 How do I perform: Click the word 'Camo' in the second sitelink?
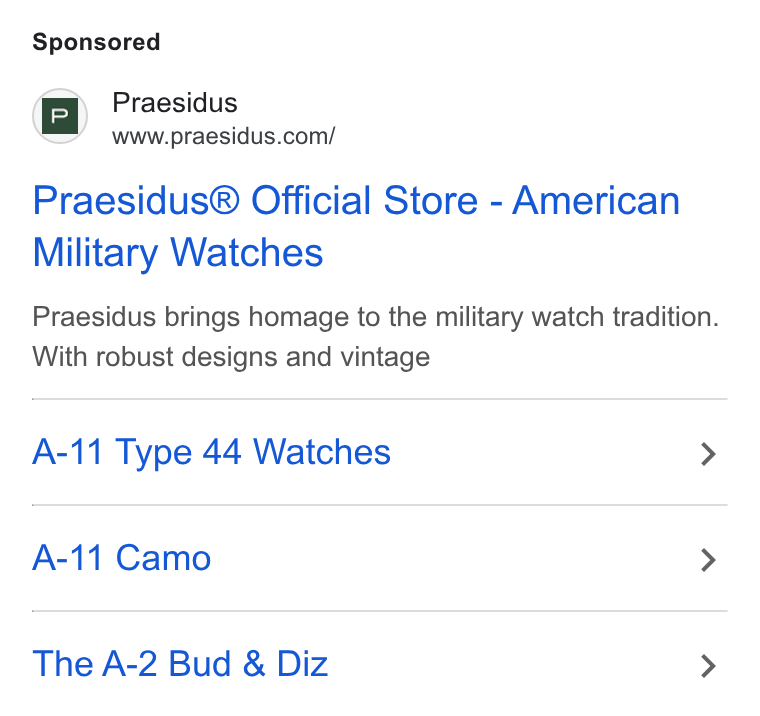pyautogui.click(x=163, y=557)
